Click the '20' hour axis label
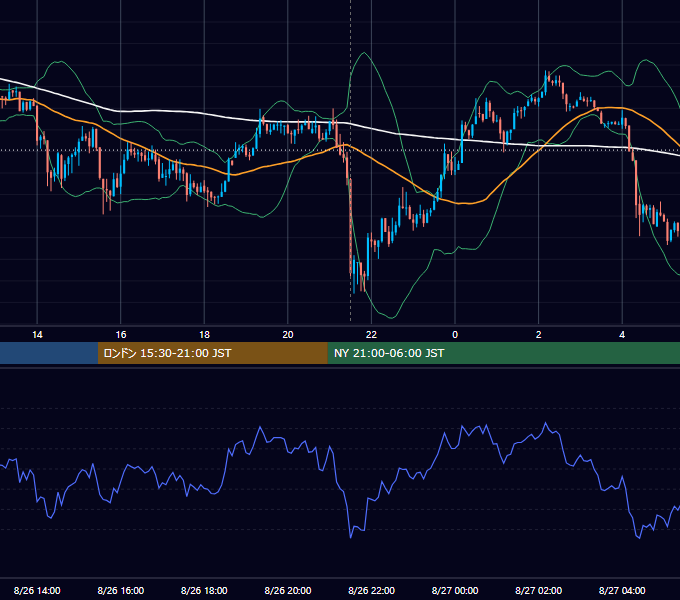The width and height of the screenshot is (680, 600). (x=288, y=335)
